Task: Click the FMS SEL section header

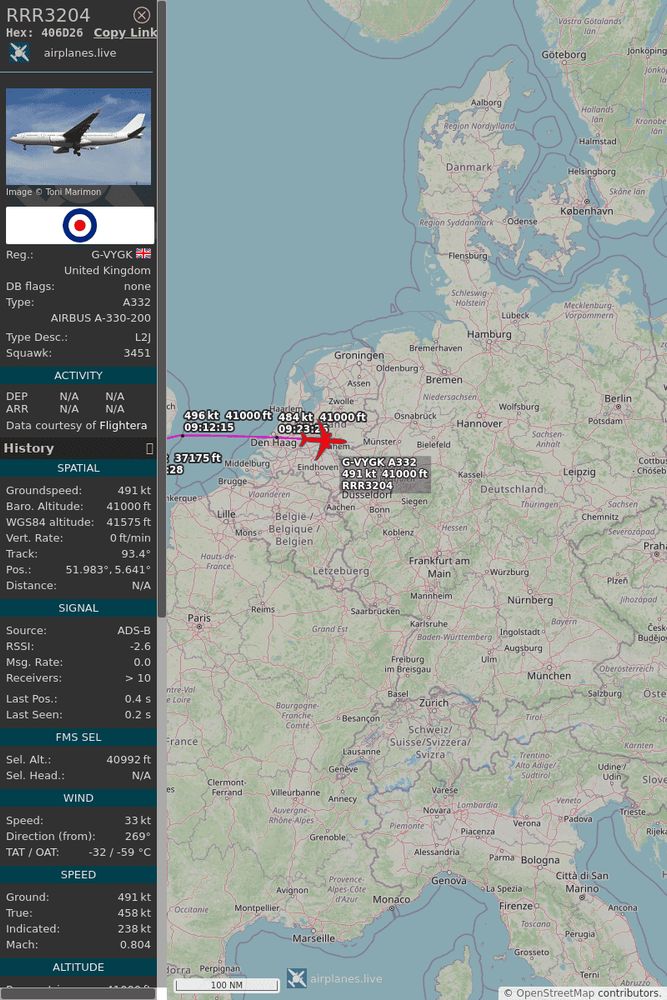Action: 78,737
